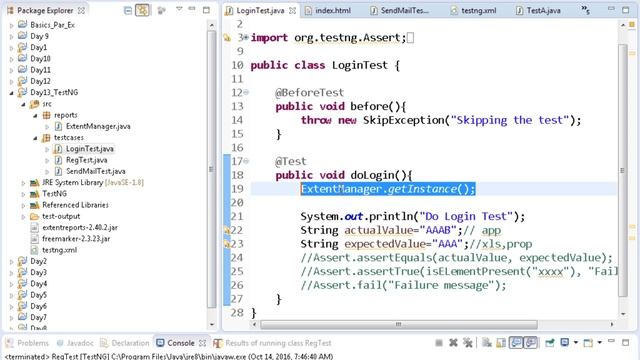
Task: Click Clear Console icon
Action: (x=487, y=343)
